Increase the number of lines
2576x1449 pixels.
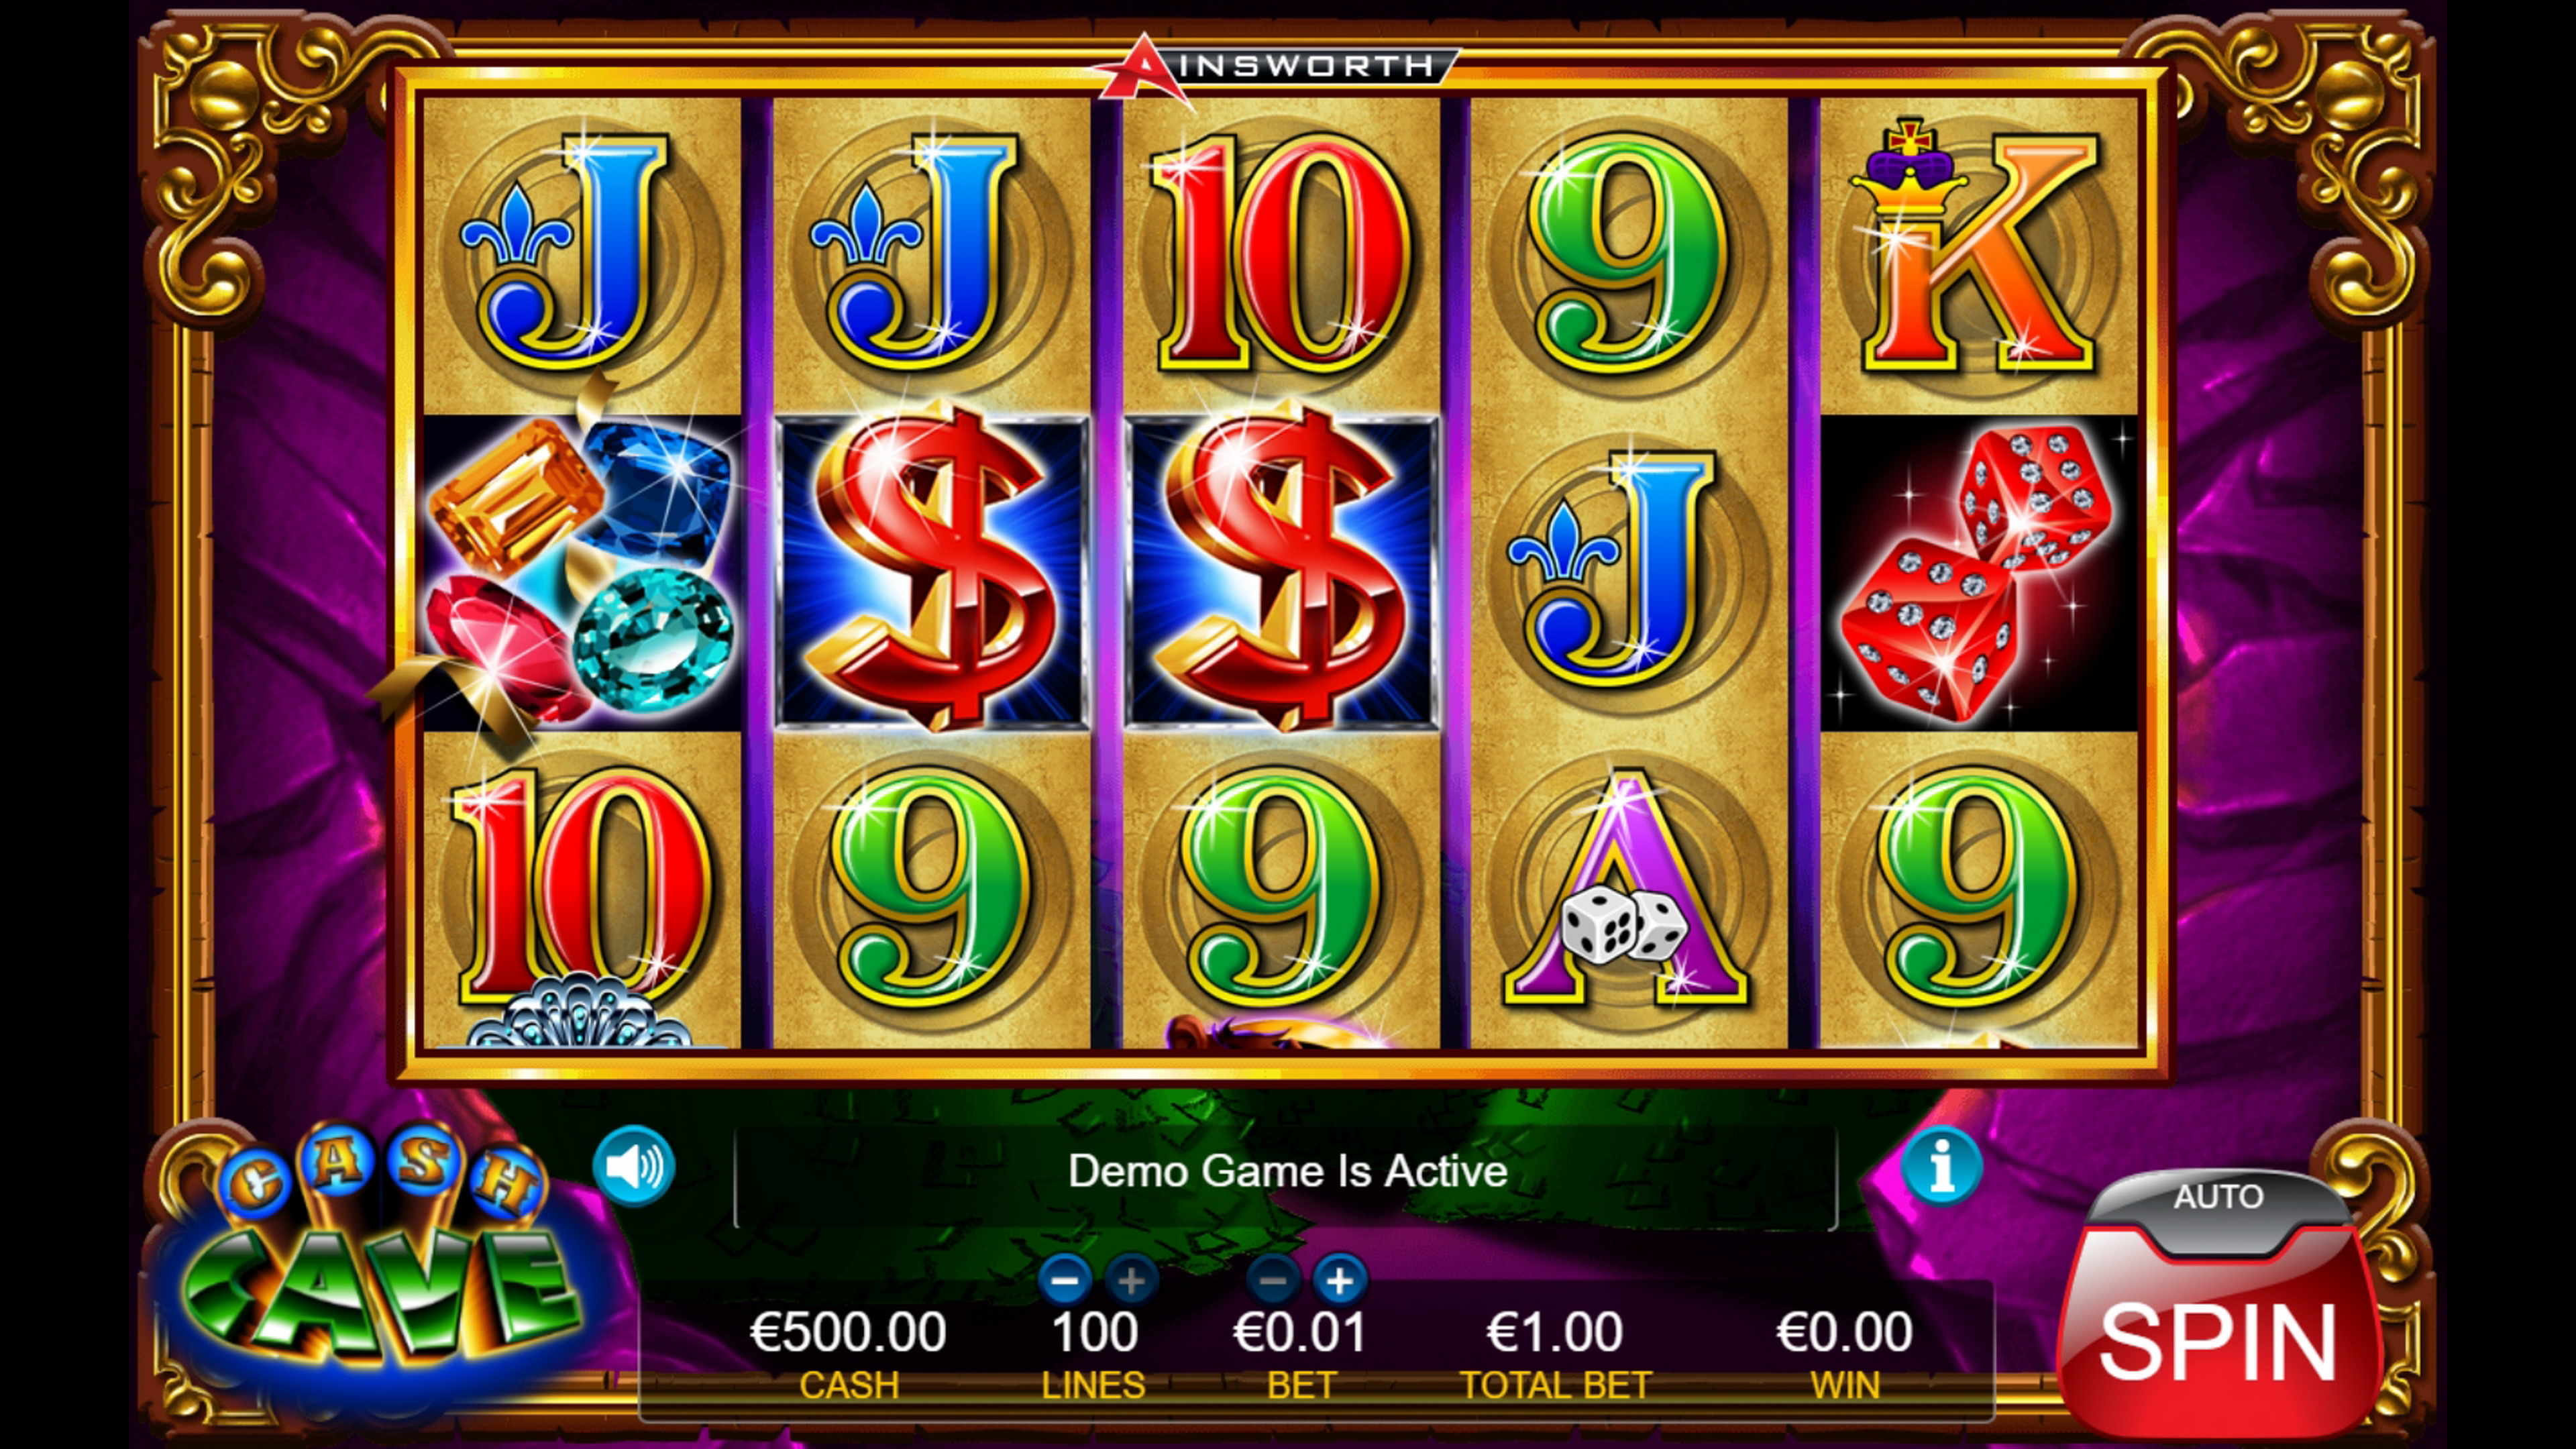[x=1131, y=1280]
